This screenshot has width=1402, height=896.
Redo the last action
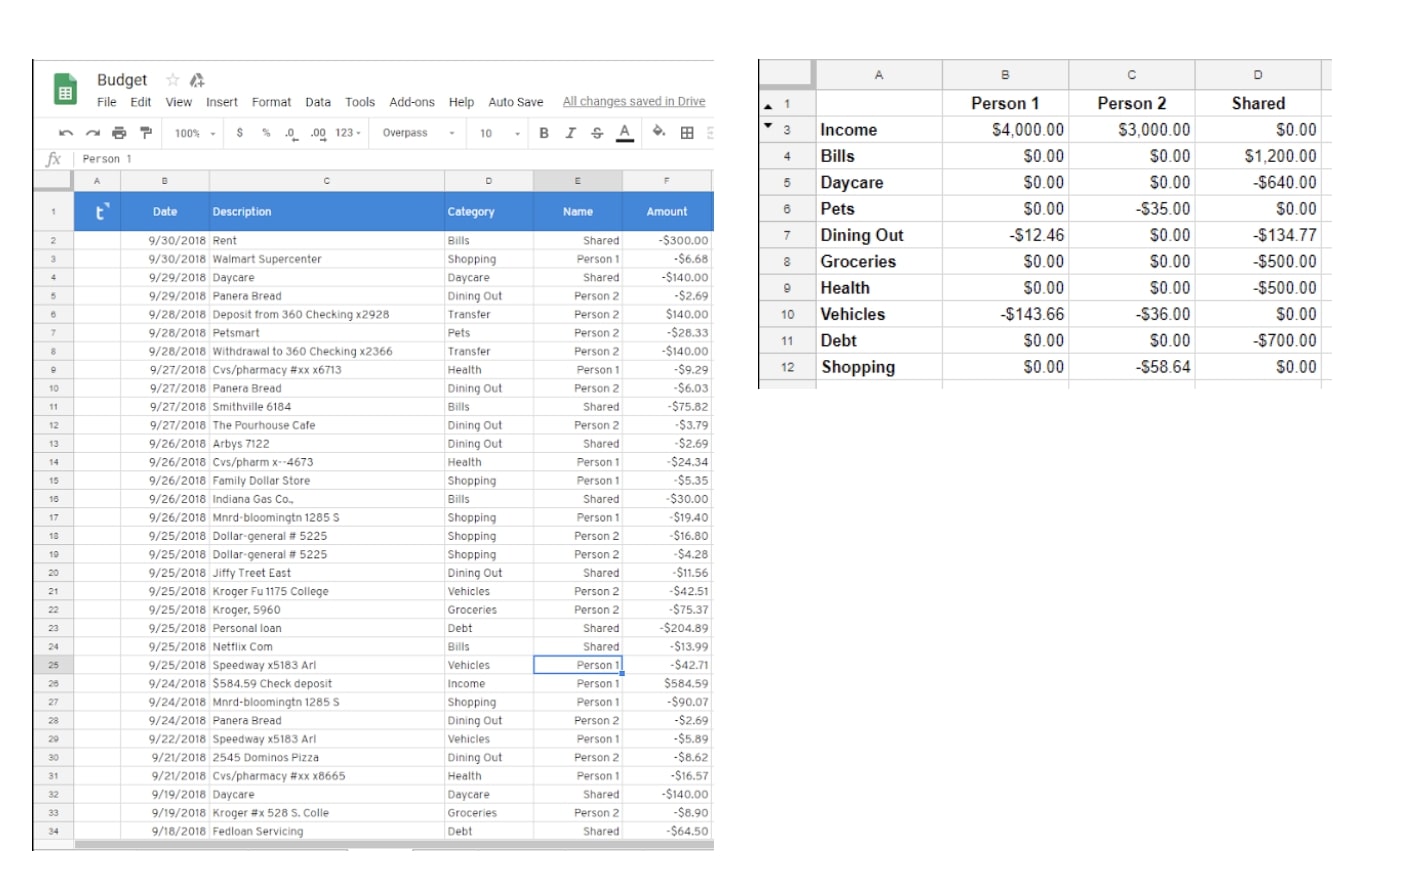click(x=93, y=133)
